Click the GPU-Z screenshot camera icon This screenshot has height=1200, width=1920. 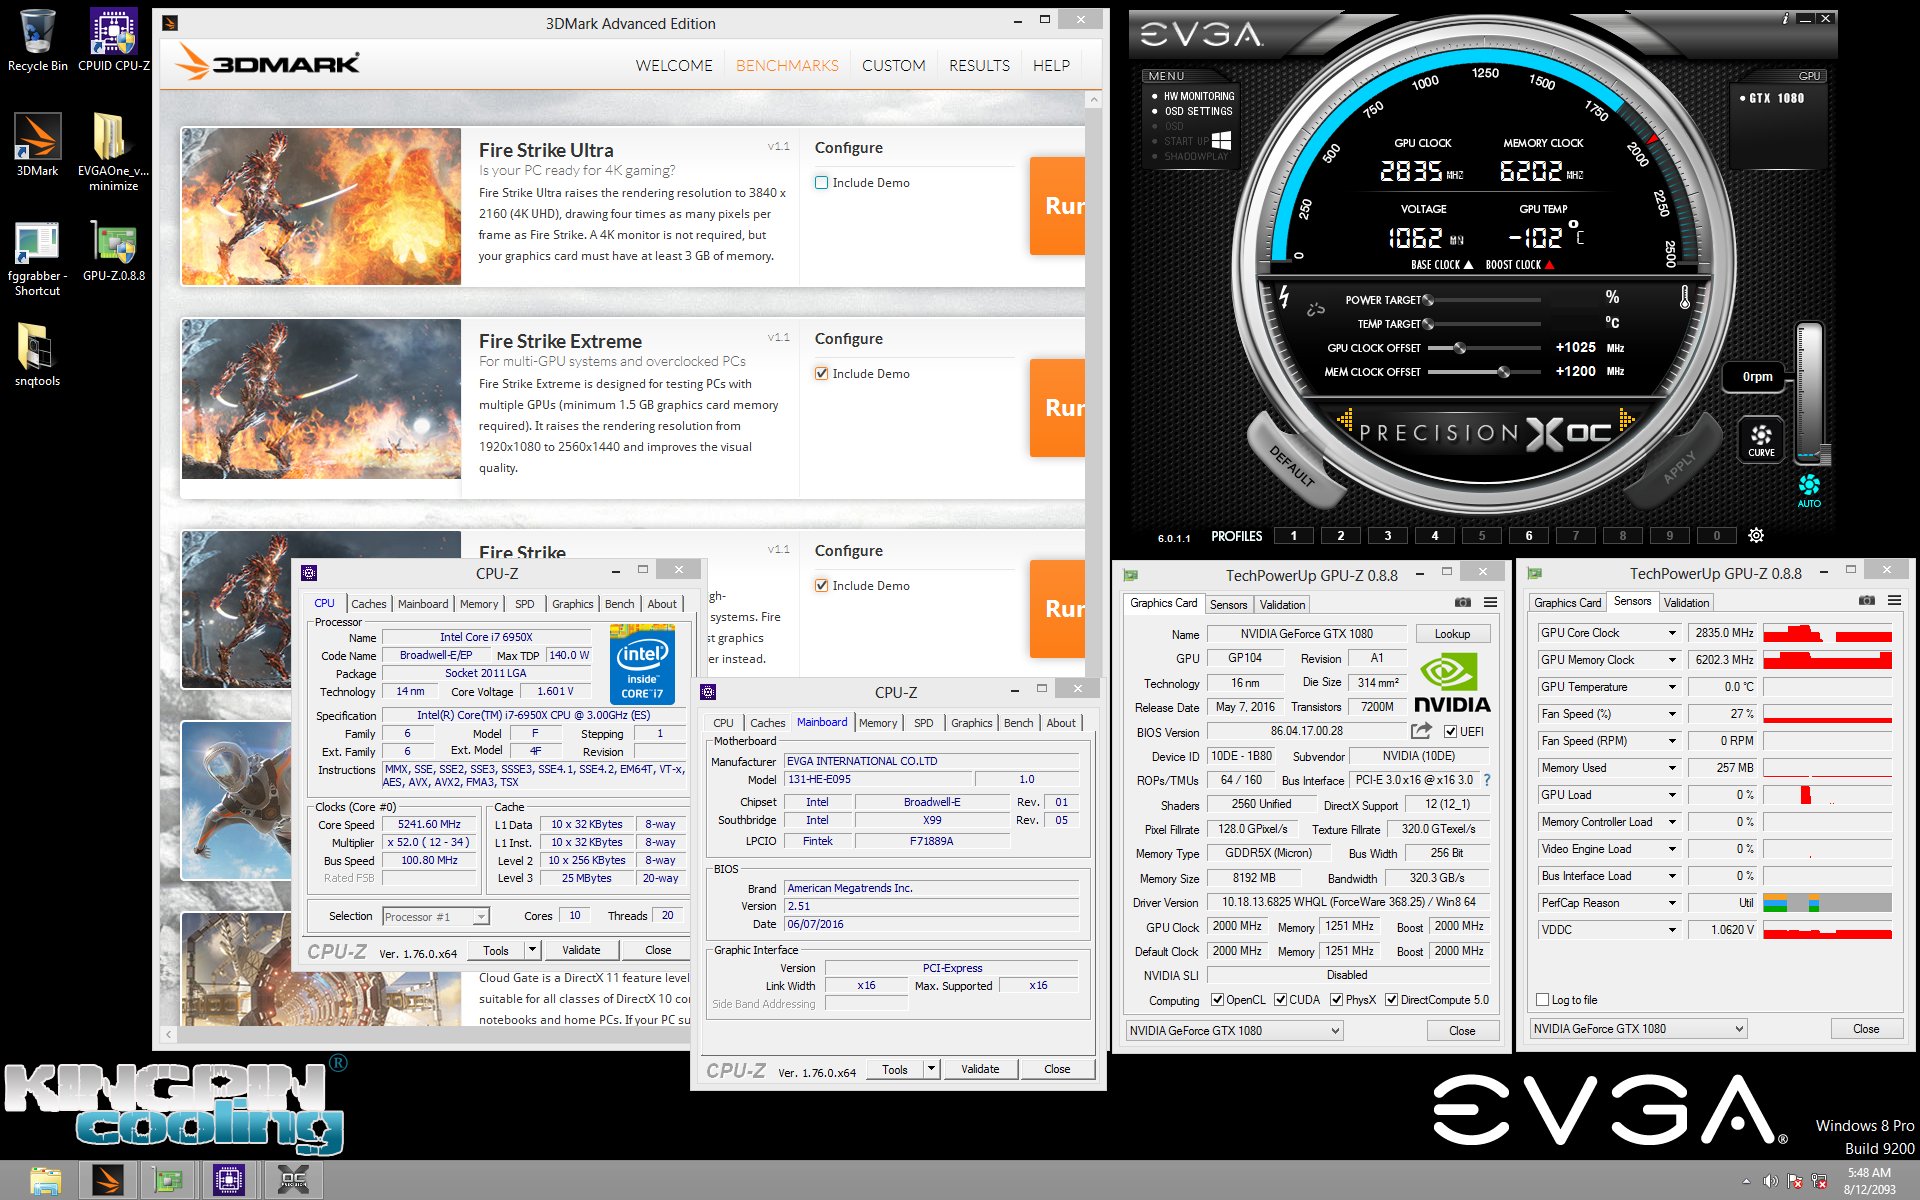[x=1462, y=602]
